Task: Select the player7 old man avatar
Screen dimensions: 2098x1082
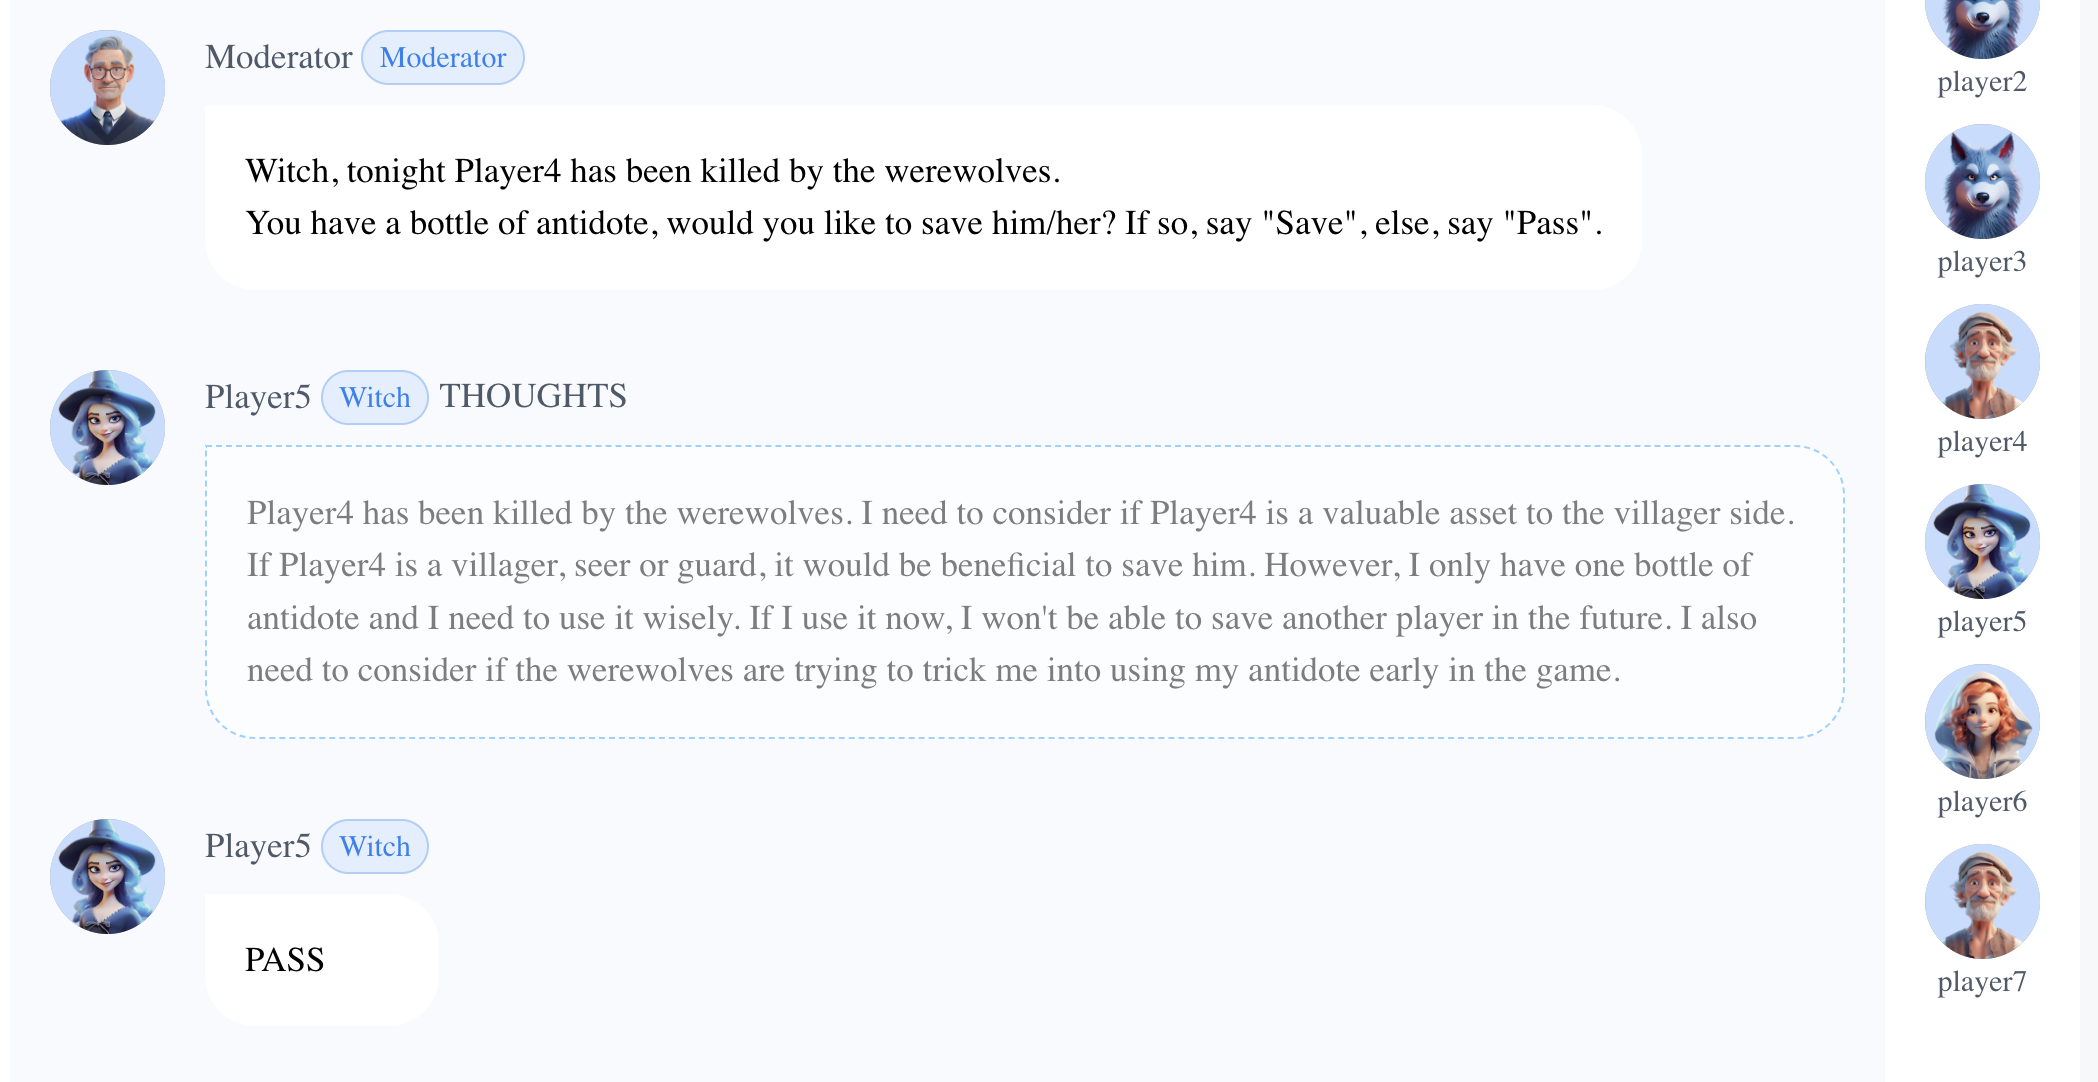Action: pos(1981,901)
